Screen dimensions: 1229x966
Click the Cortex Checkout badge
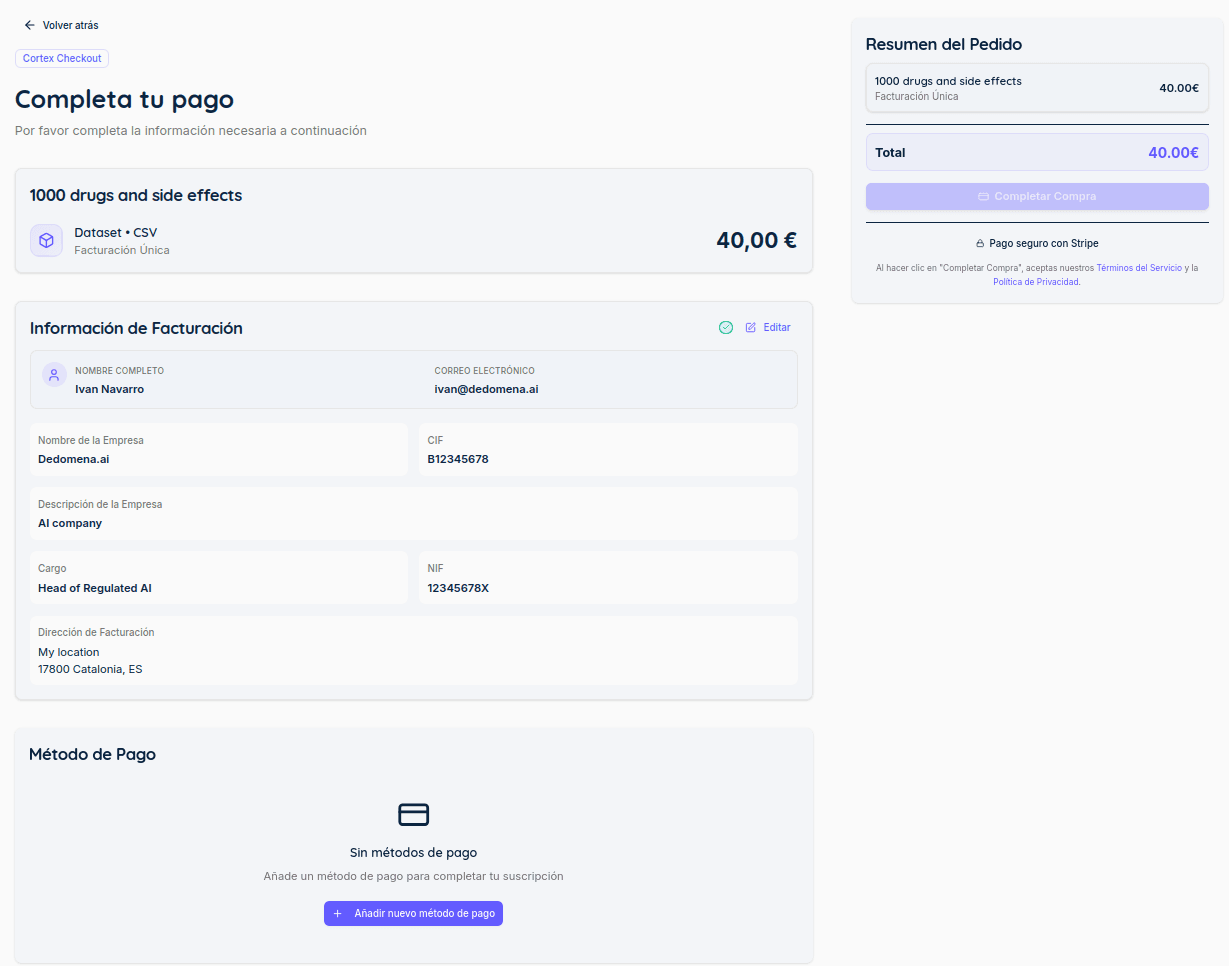62,58
